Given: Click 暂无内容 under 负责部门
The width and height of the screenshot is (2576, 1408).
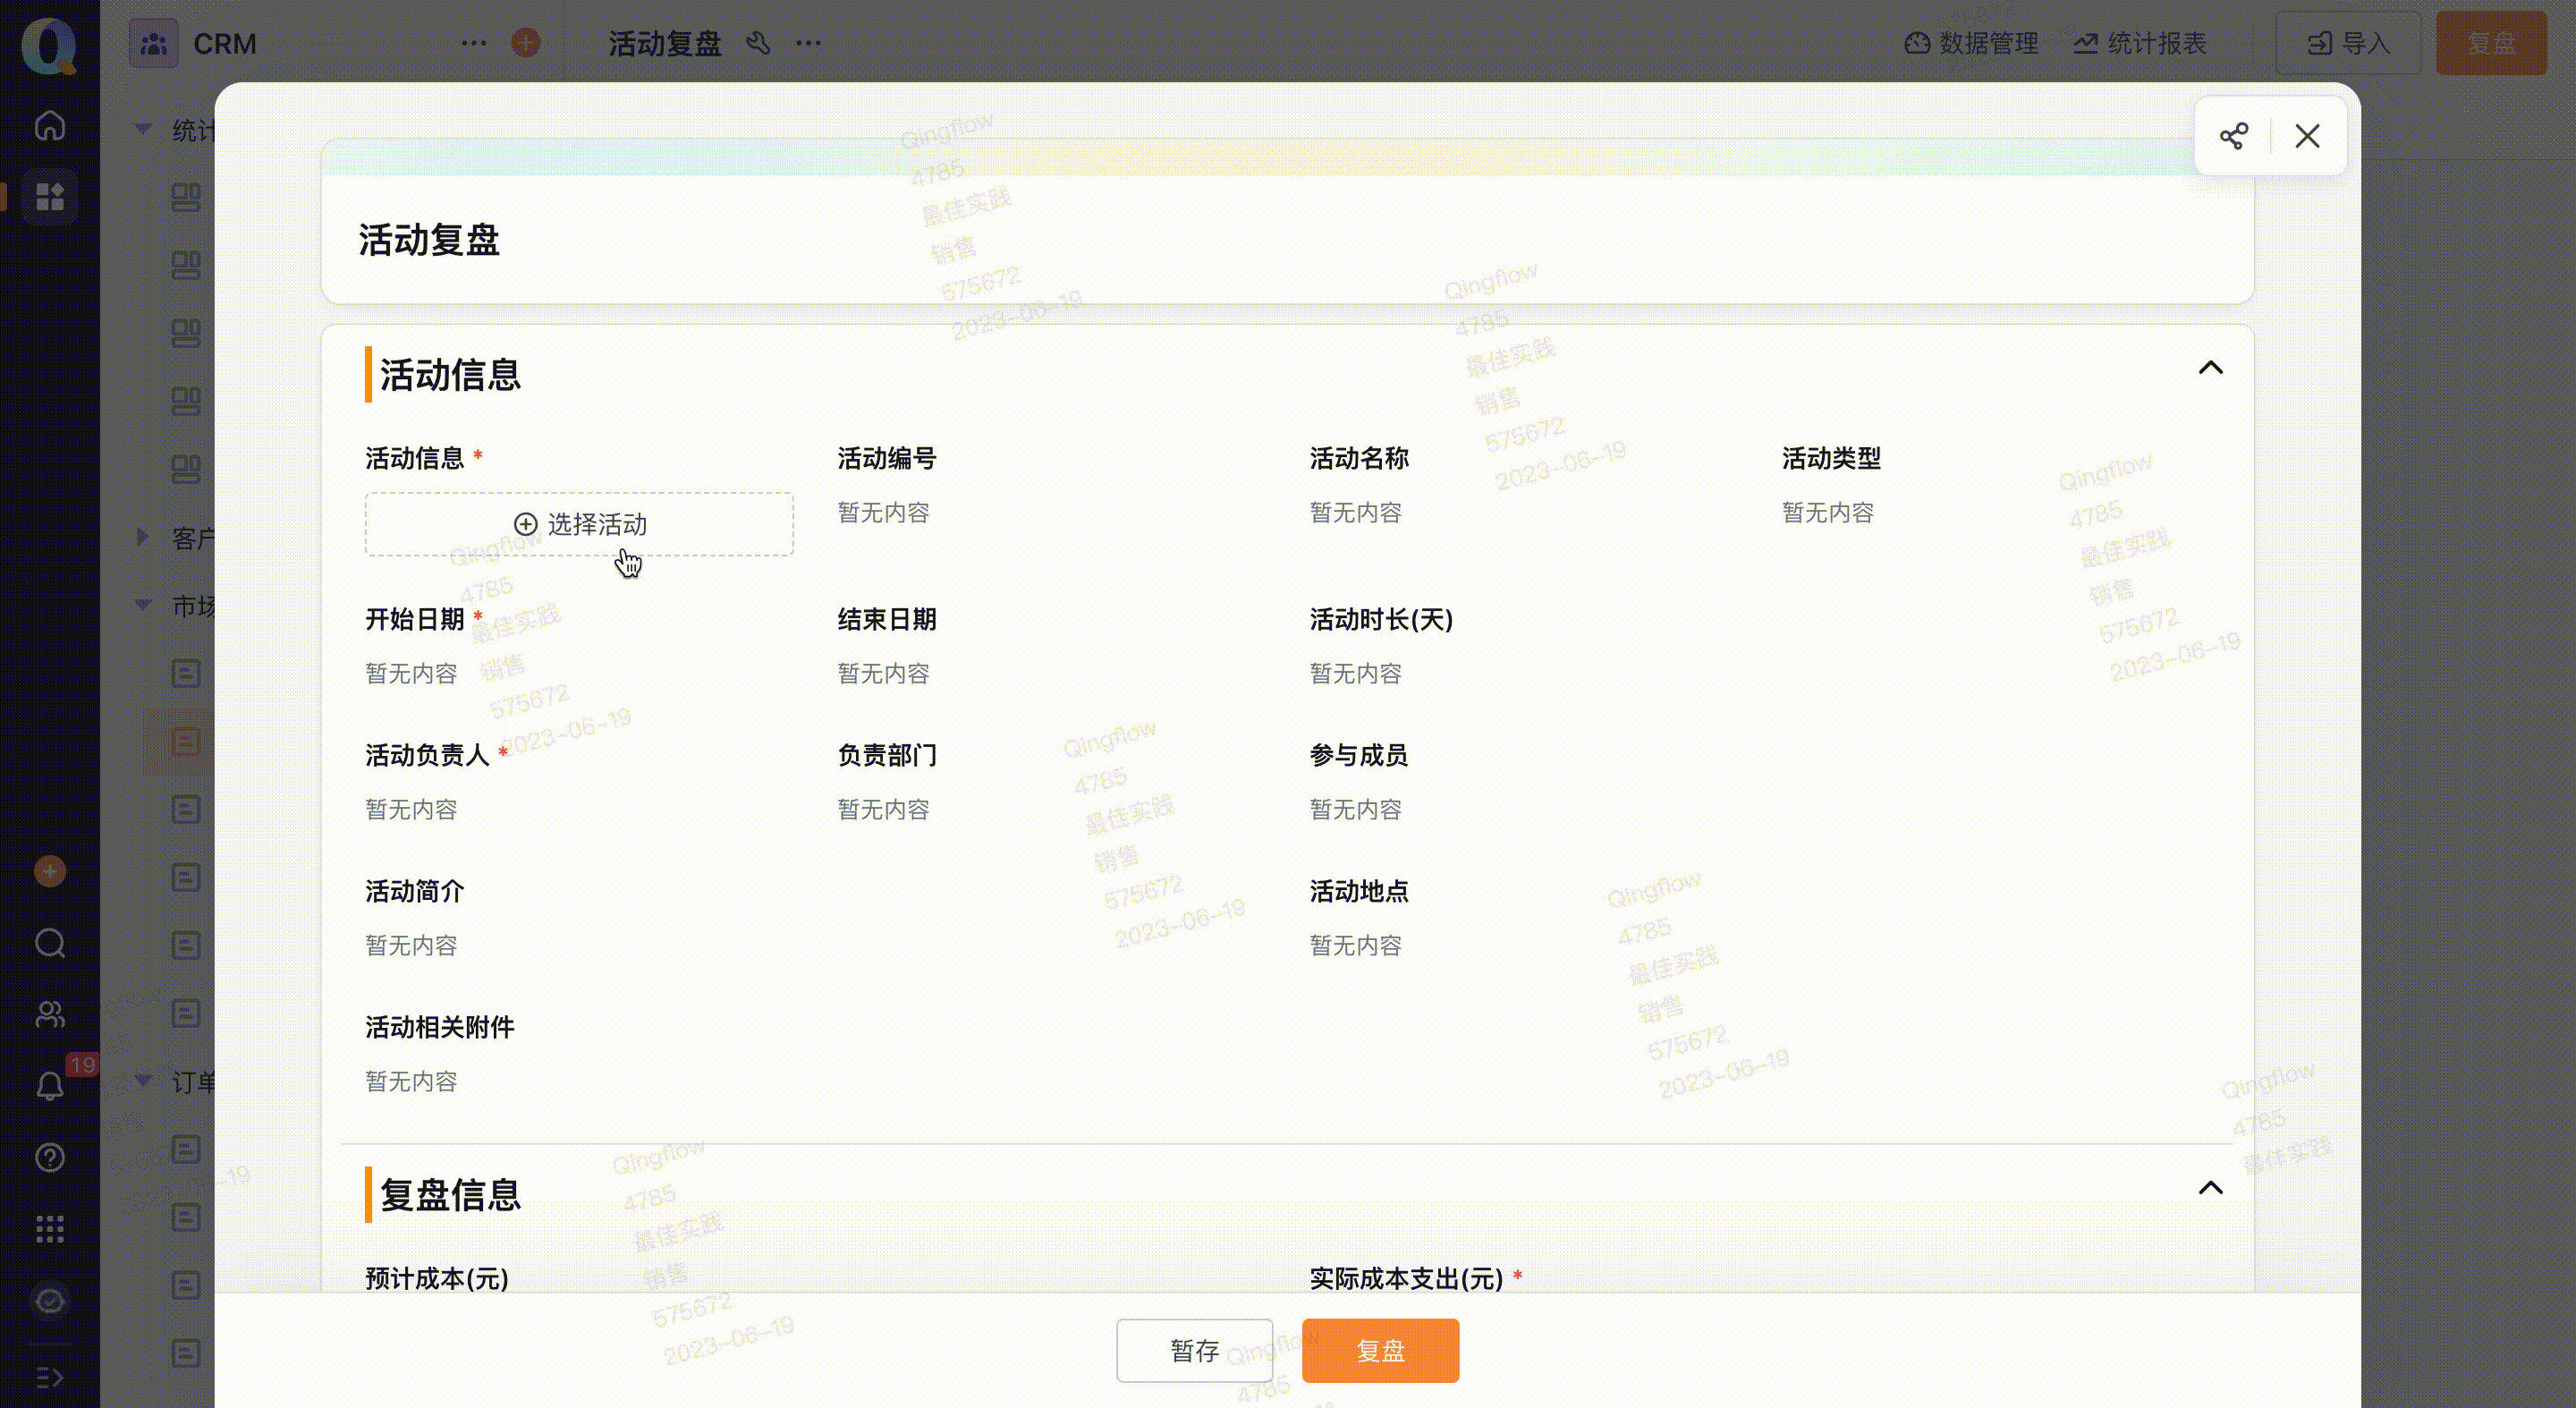Looking at the screenshot, I should point(883,809).
